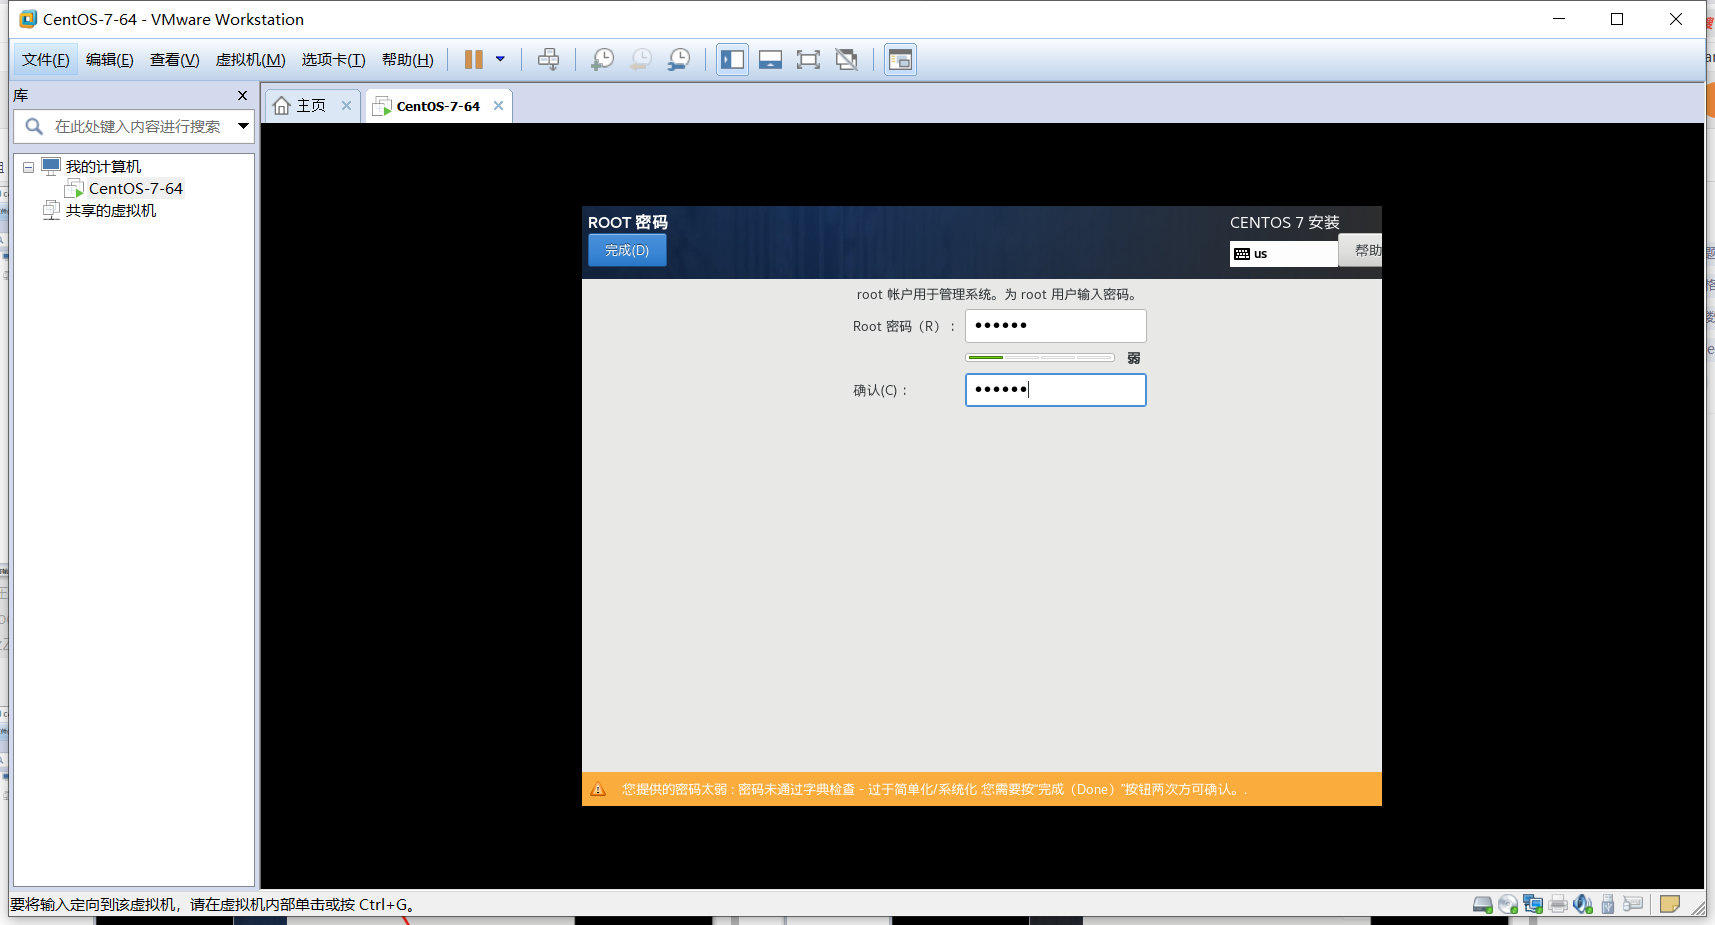The height and width of the screenshot is (925, 1715).
Task: Close the 主页 tab
Action: point(346,106)
